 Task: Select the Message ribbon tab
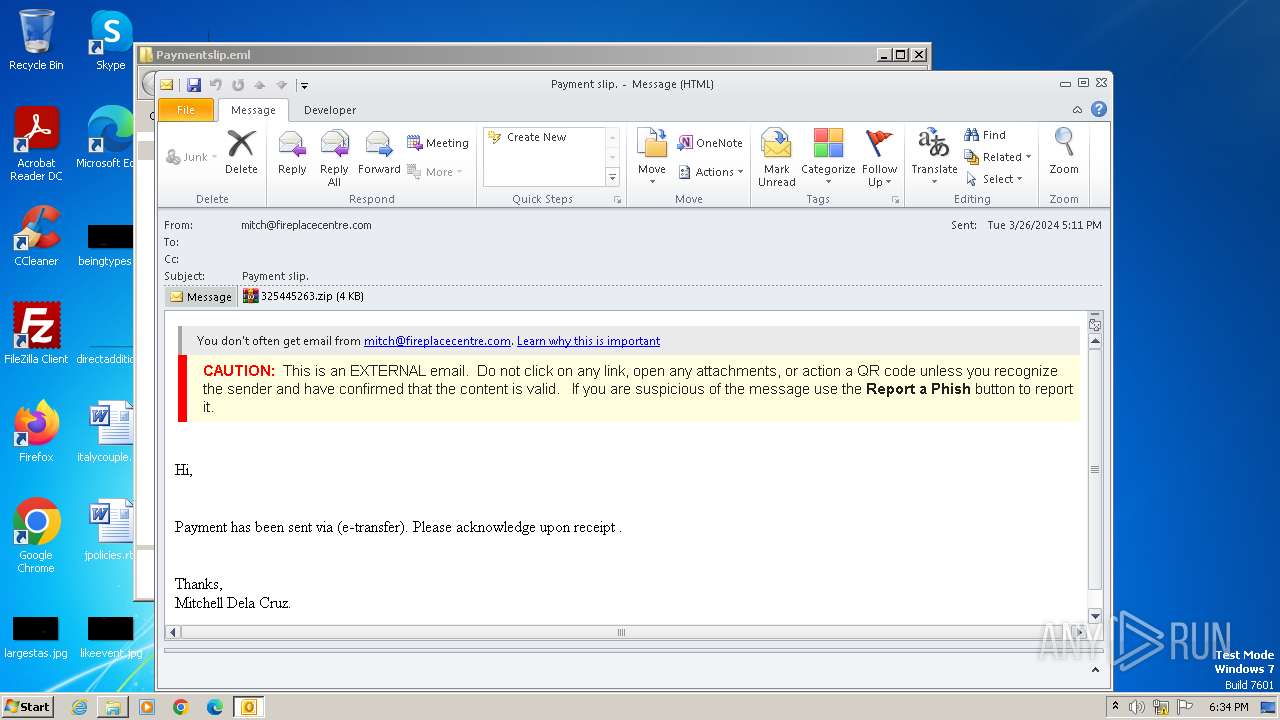pyautogui.click(x=253, y=110)
